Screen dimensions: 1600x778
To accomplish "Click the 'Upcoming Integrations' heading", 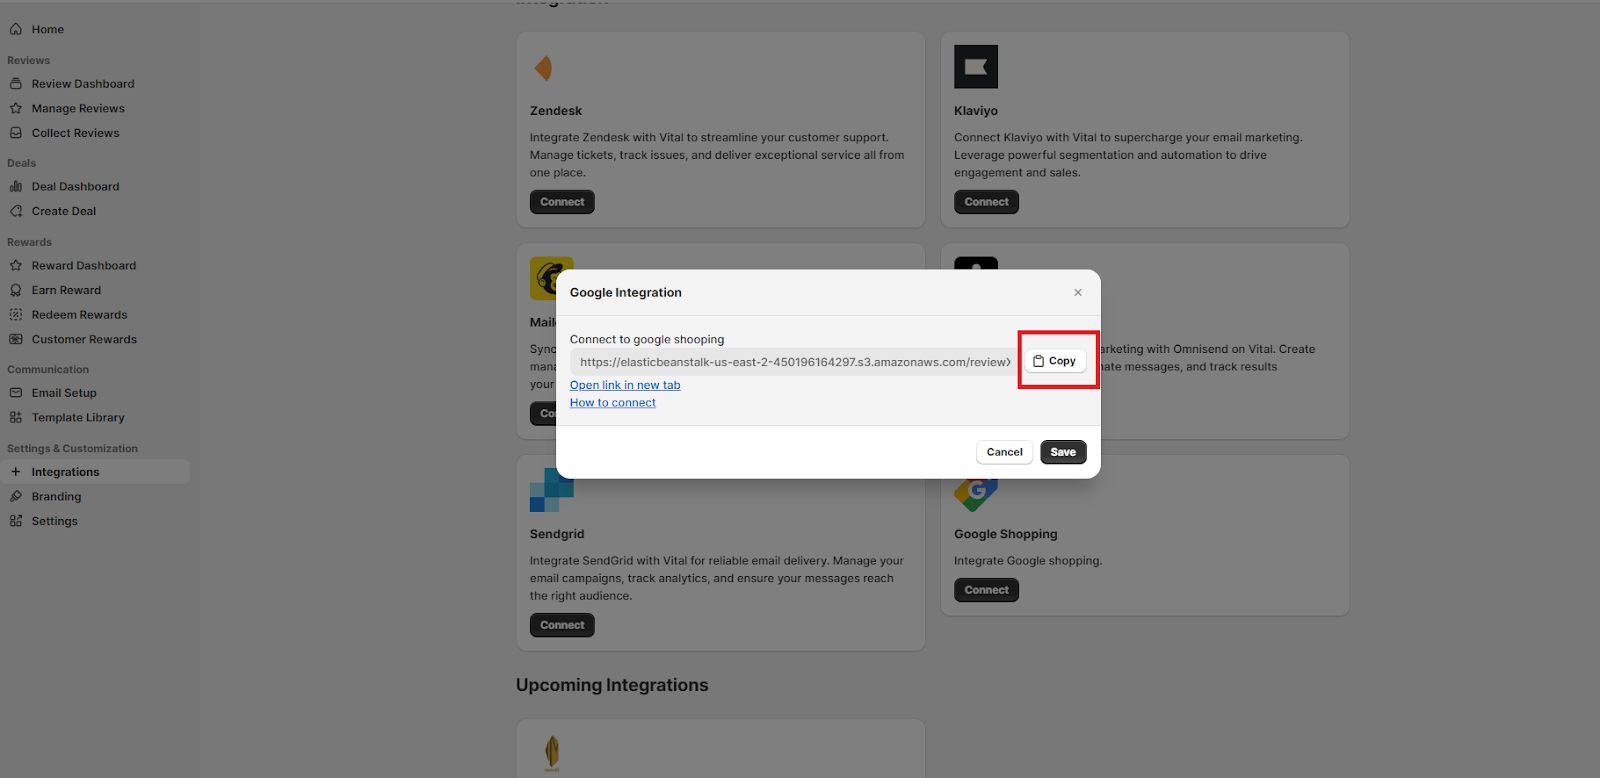I will (x=612, y=685).
